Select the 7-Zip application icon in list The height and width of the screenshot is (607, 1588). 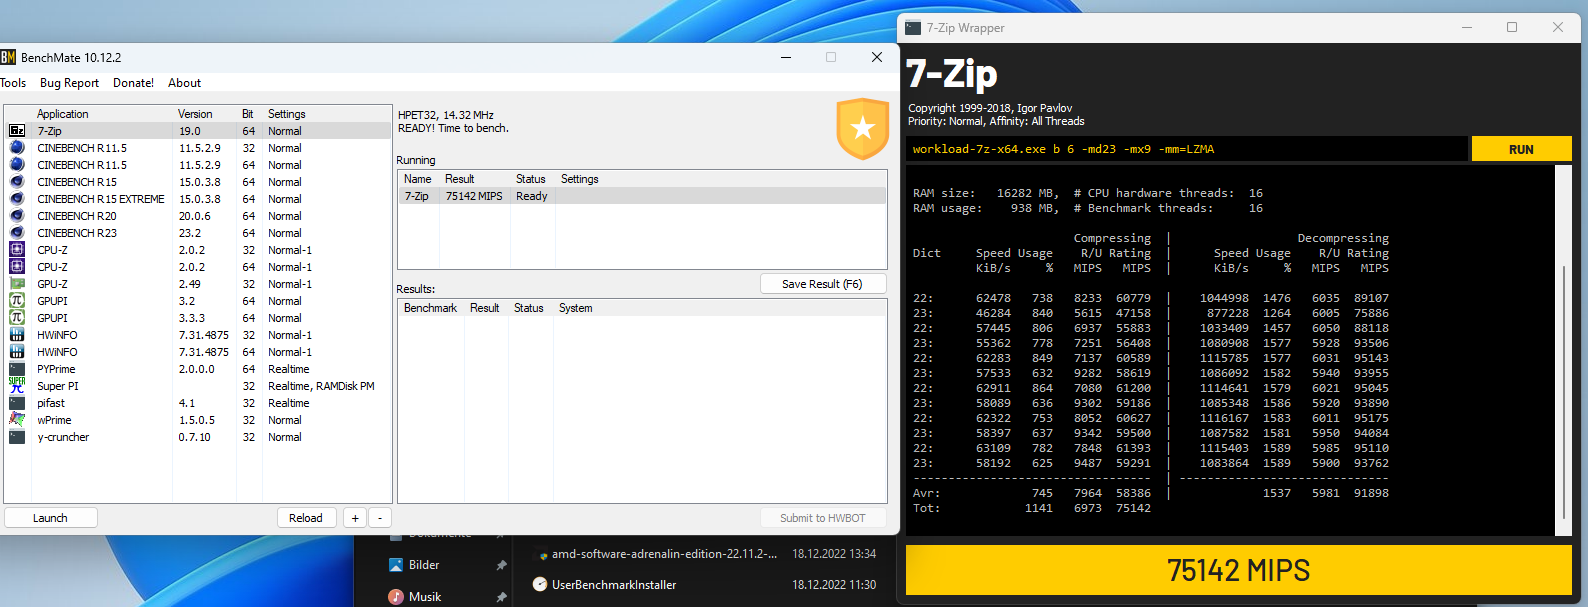tap(17, 131)
